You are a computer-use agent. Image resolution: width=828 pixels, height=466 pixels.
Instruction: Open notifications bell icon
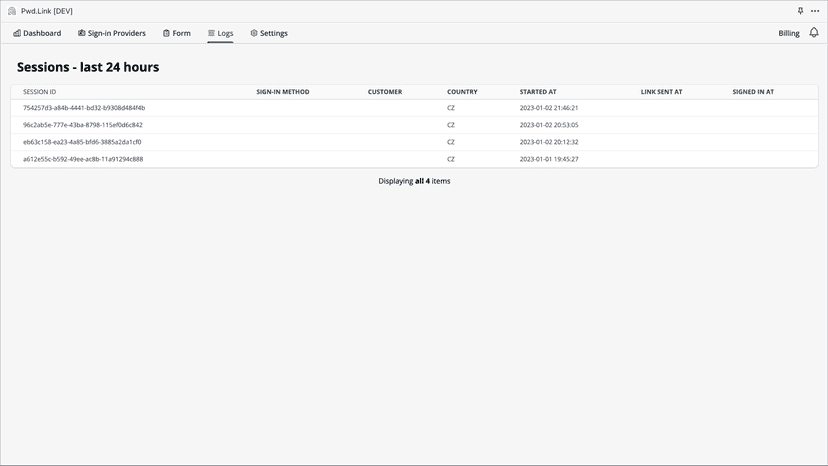(x=814, y=33)
